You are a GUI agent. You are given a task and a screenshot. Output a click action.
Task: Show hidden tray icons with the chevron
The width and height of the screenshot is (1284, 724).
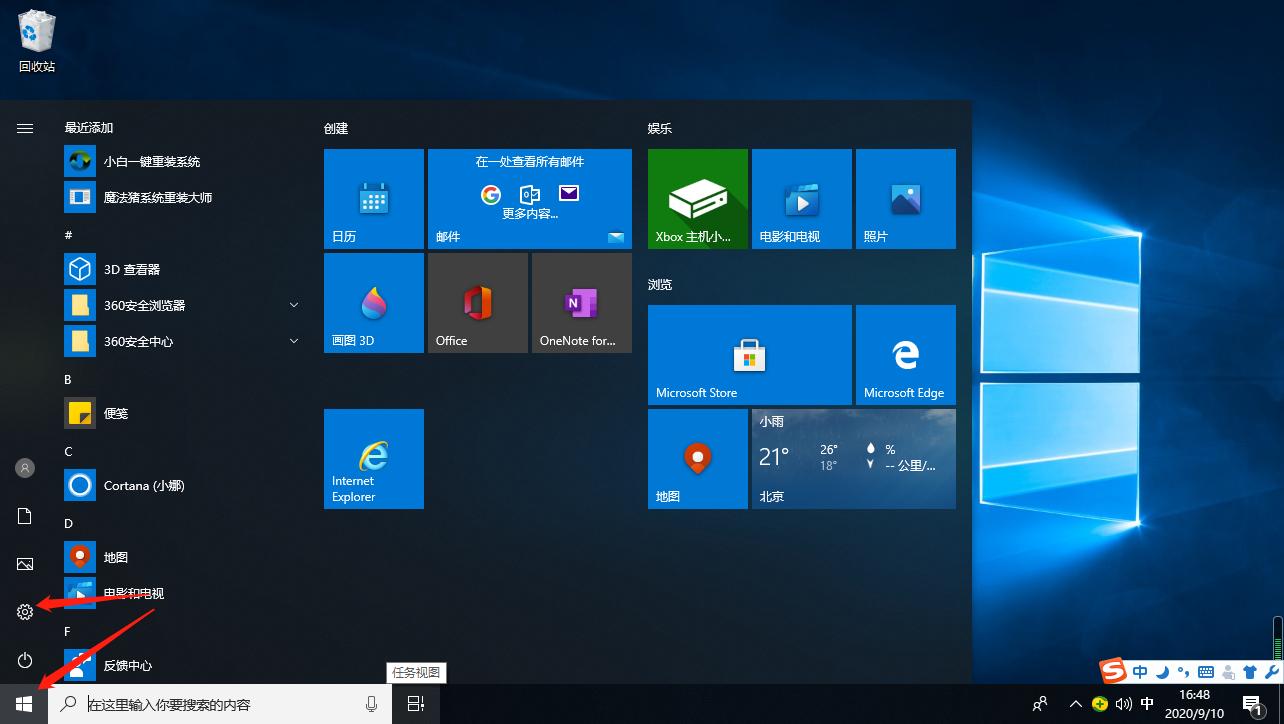(1075, 704)
